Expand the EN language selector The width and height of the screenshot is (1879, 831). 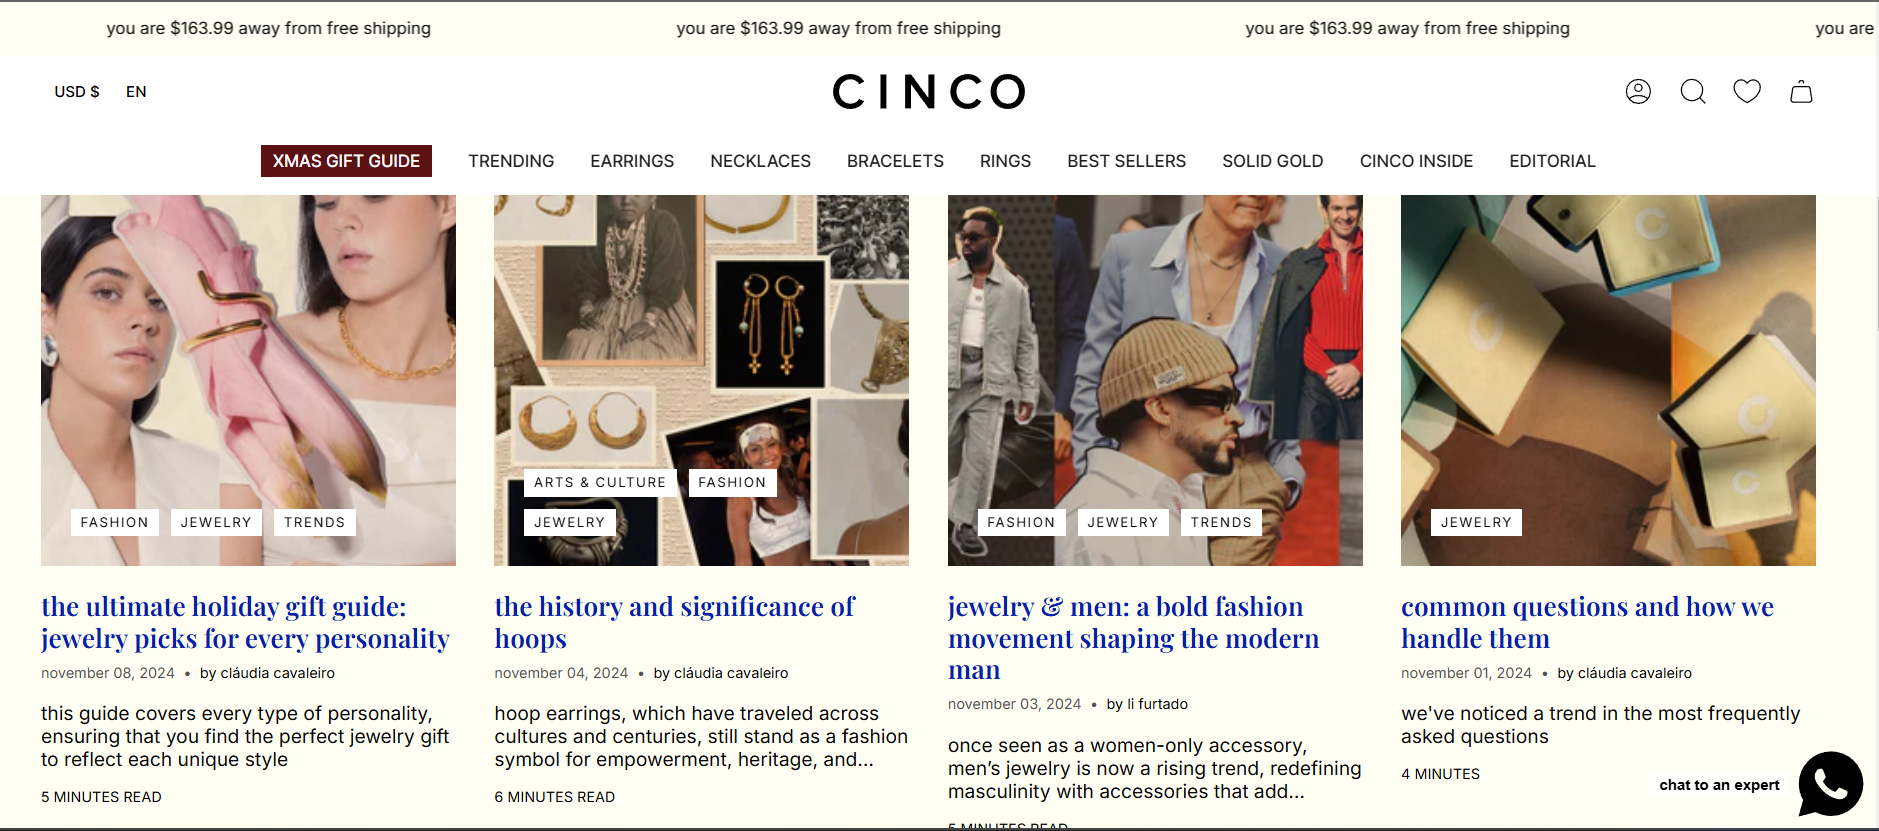(x=136, y=92)
